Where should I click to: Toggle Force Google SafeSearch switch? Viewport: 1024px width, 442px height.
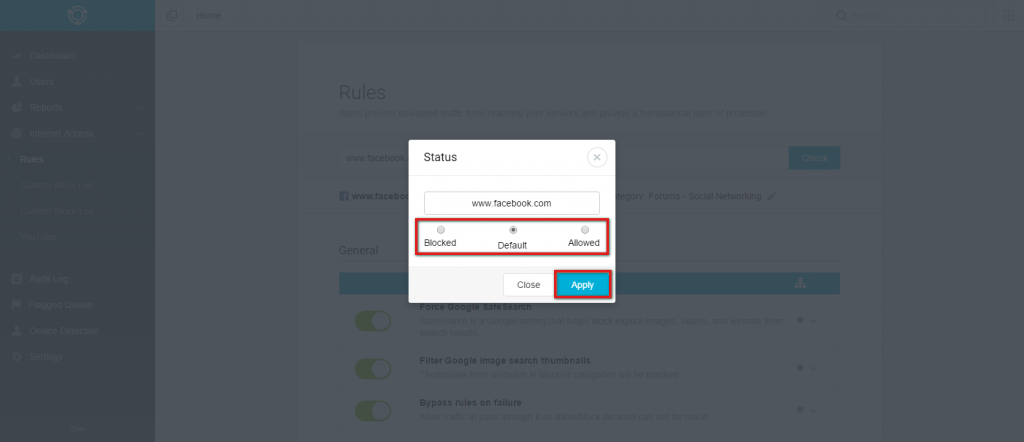(x=373, y=321)
